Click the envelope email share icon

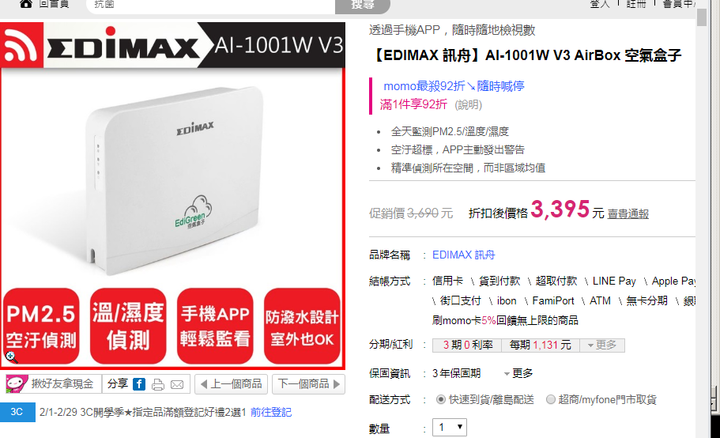click(x=177, y=385)
